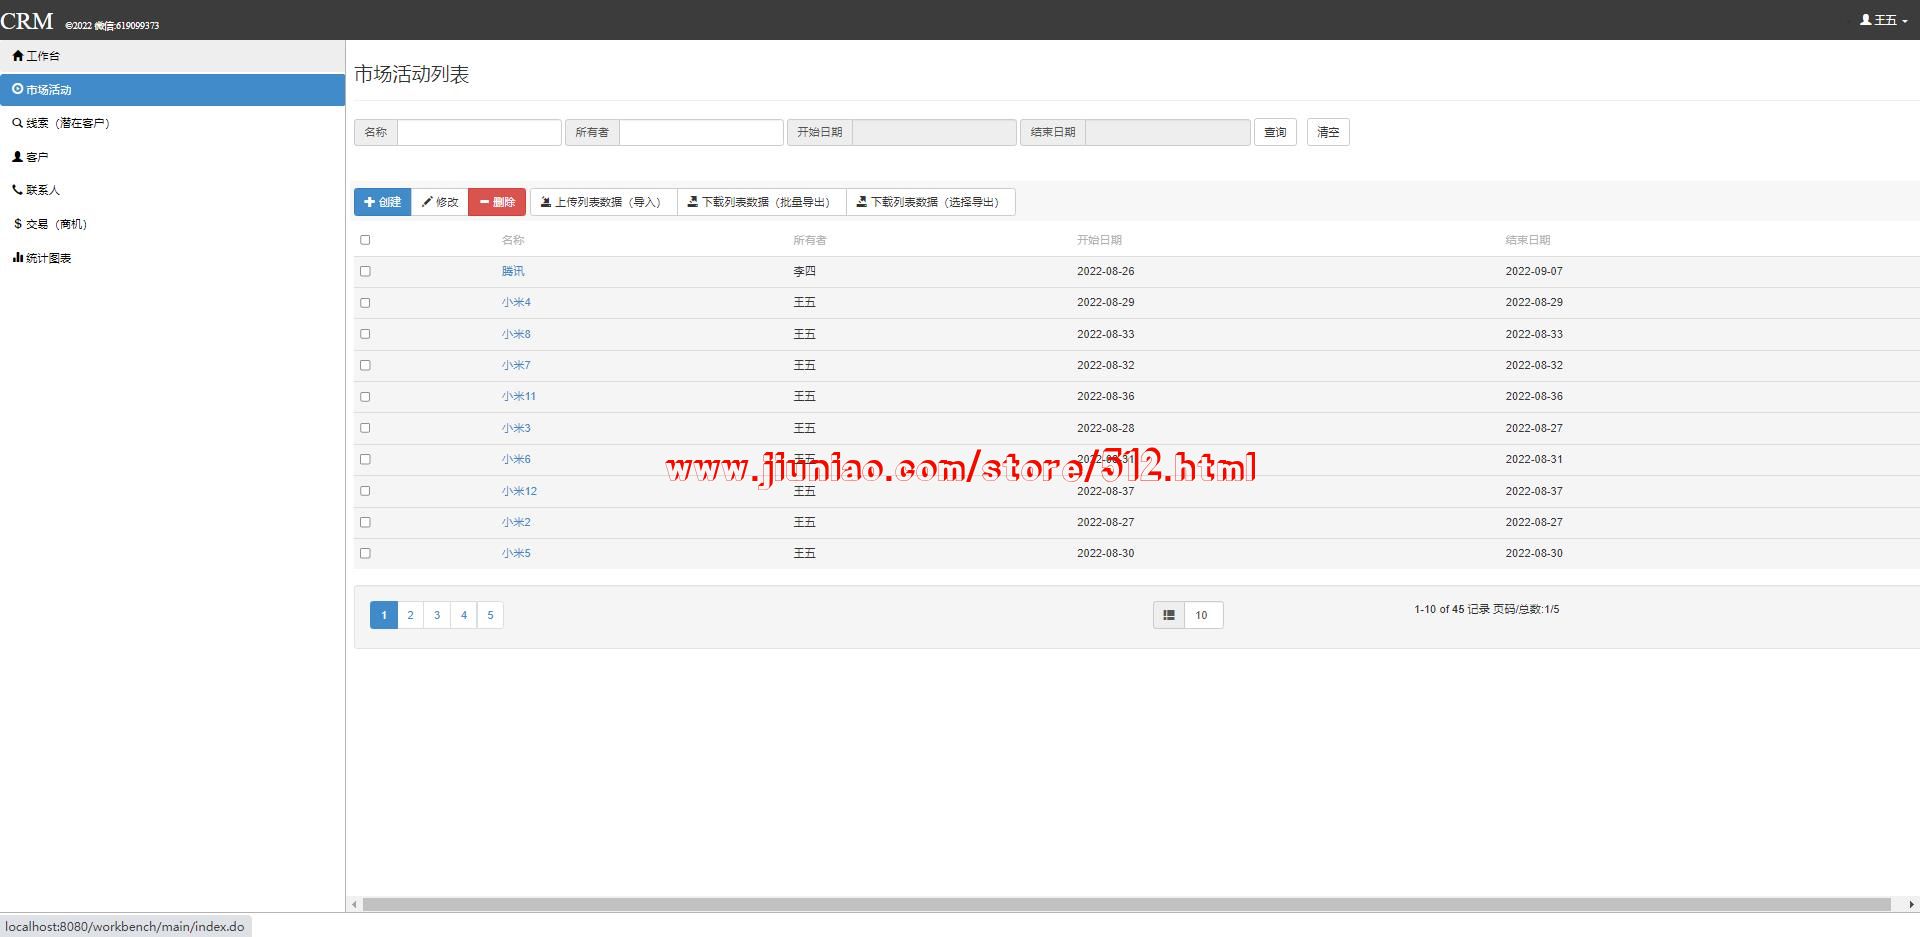Open the 王五 user dropdown menu
The width and height of the screenshot is (1920, 937).
pos(1883,20)
